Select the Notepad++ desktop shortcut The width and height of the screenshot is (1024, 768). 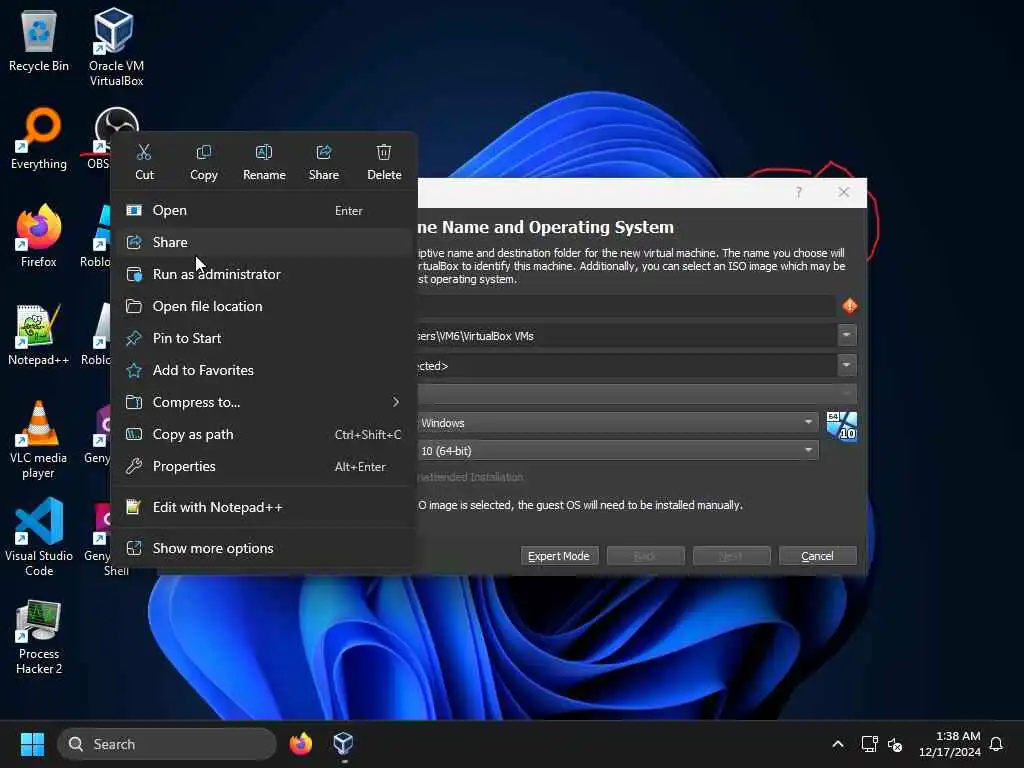[39, 334]
